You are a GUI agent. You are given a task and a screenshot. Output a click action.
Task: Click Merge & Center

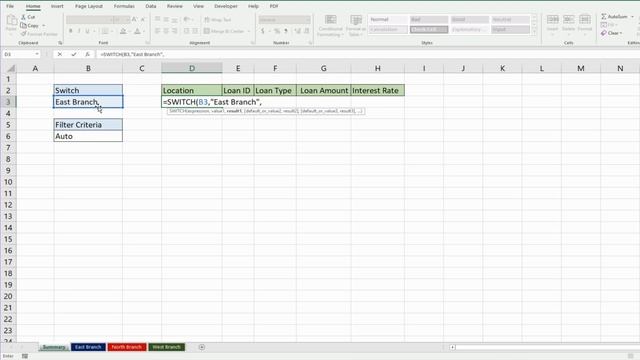tap(224, 31)
